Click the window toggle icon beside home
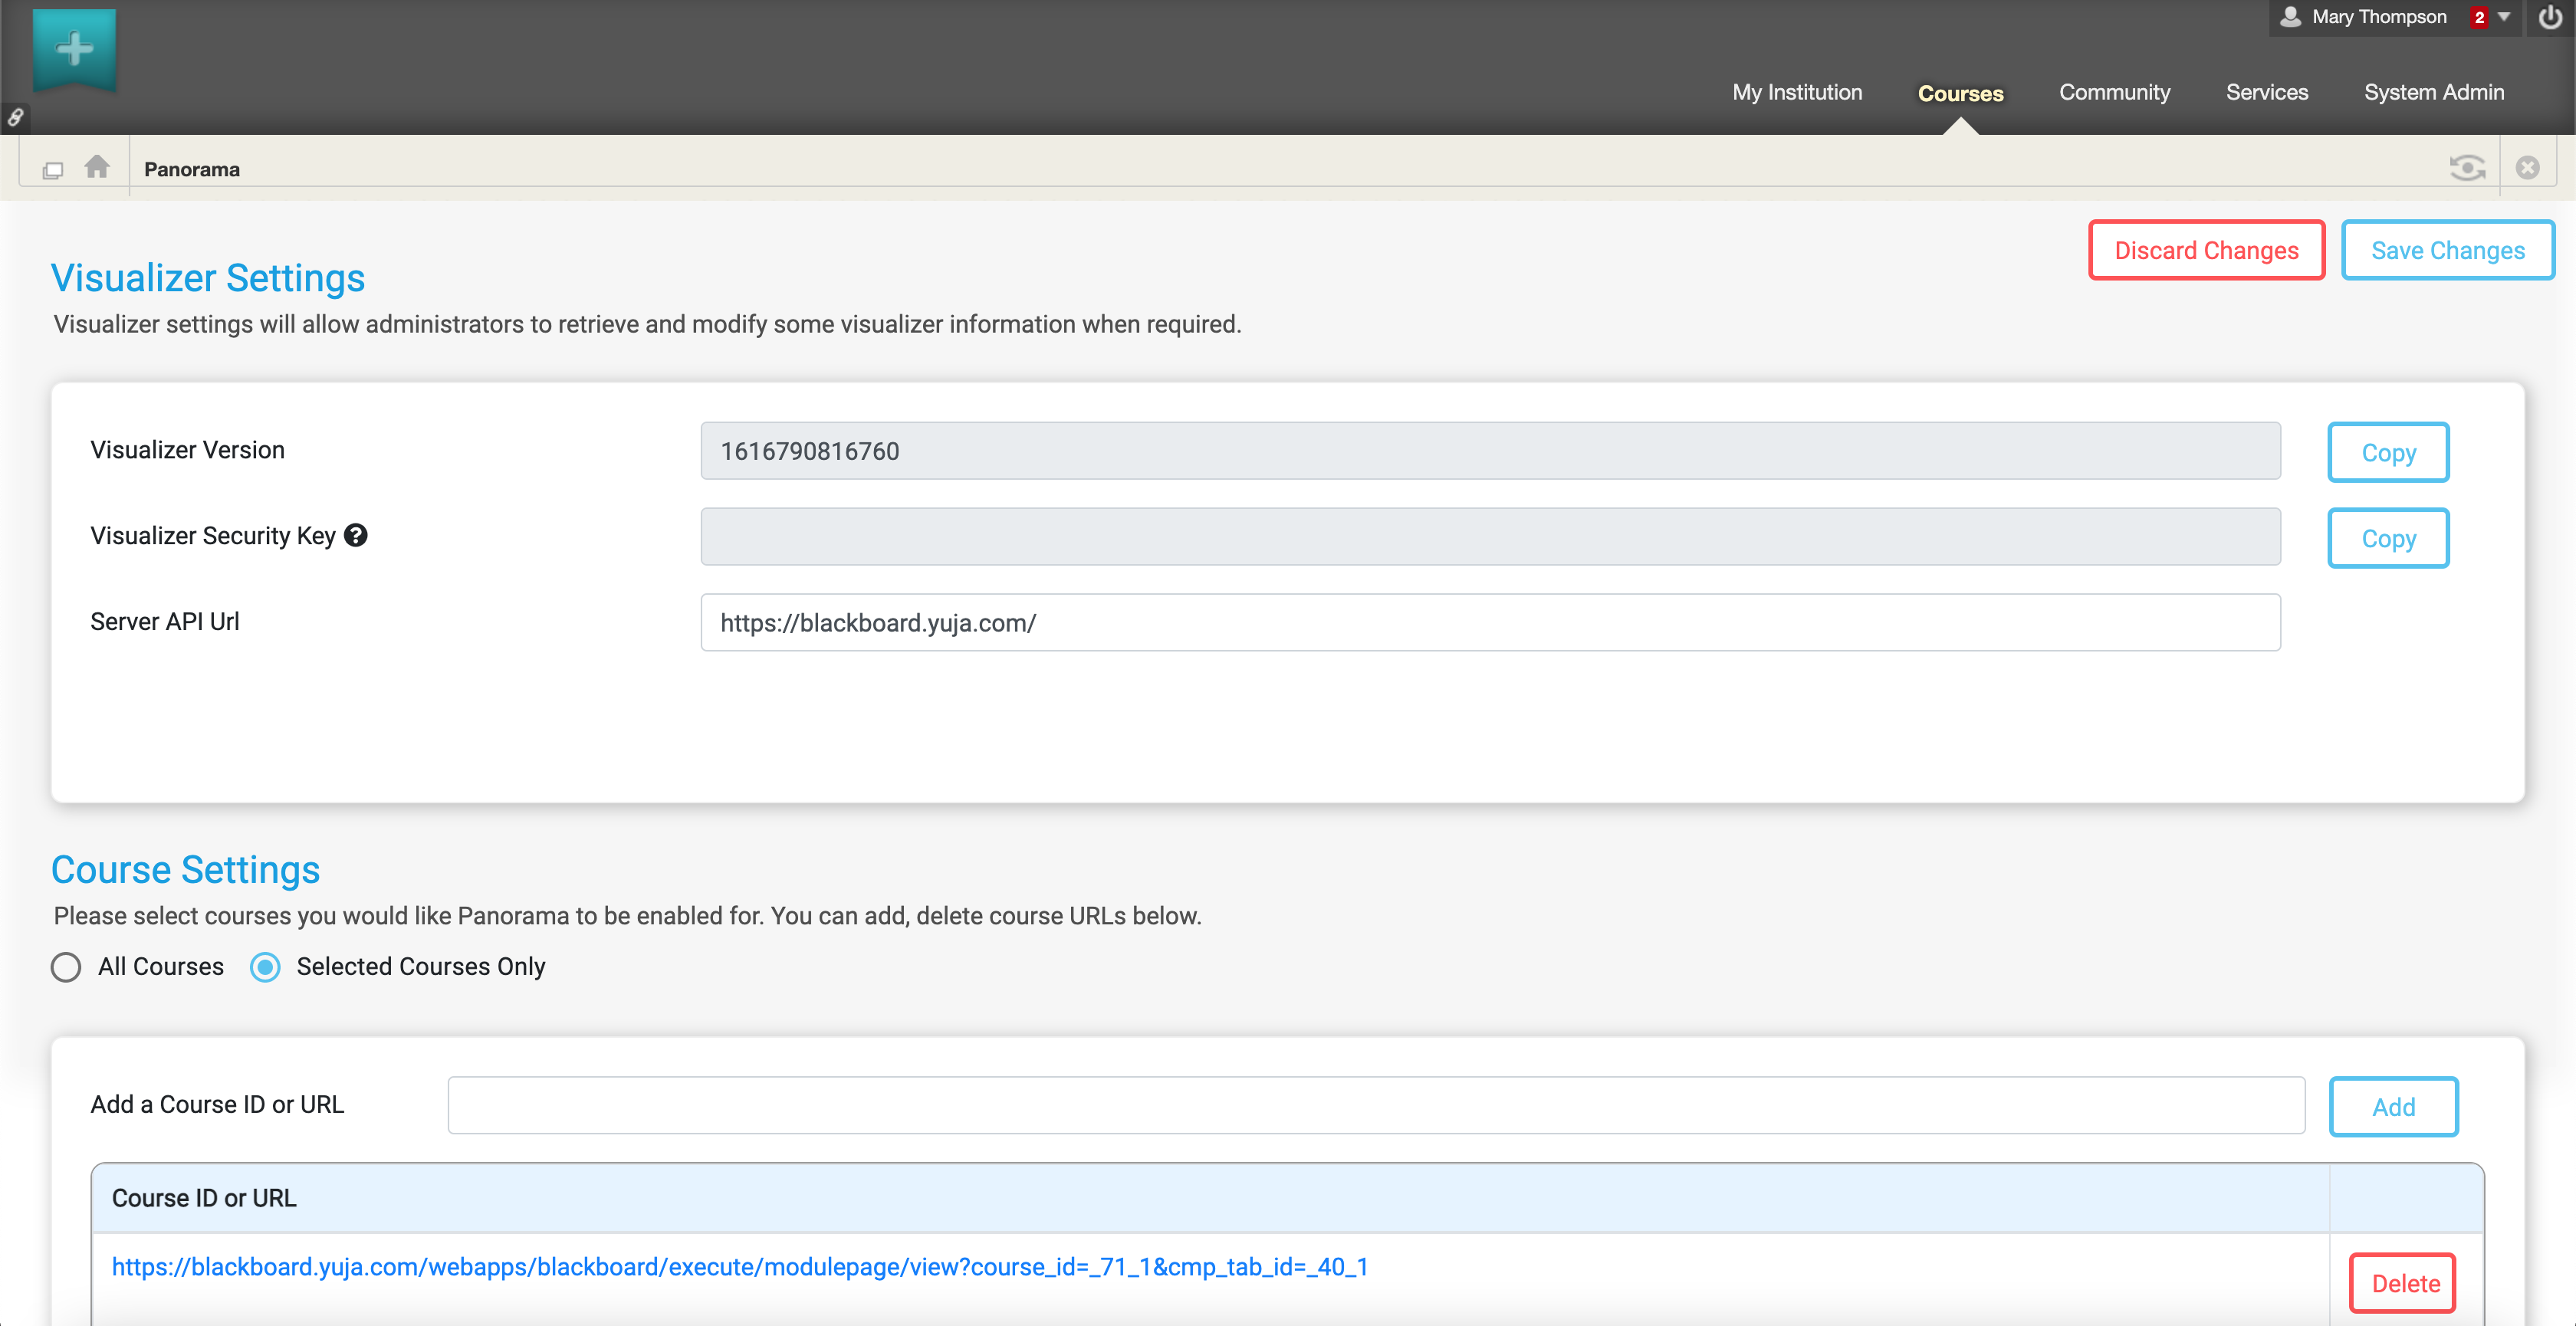 (x=53, y=170)
